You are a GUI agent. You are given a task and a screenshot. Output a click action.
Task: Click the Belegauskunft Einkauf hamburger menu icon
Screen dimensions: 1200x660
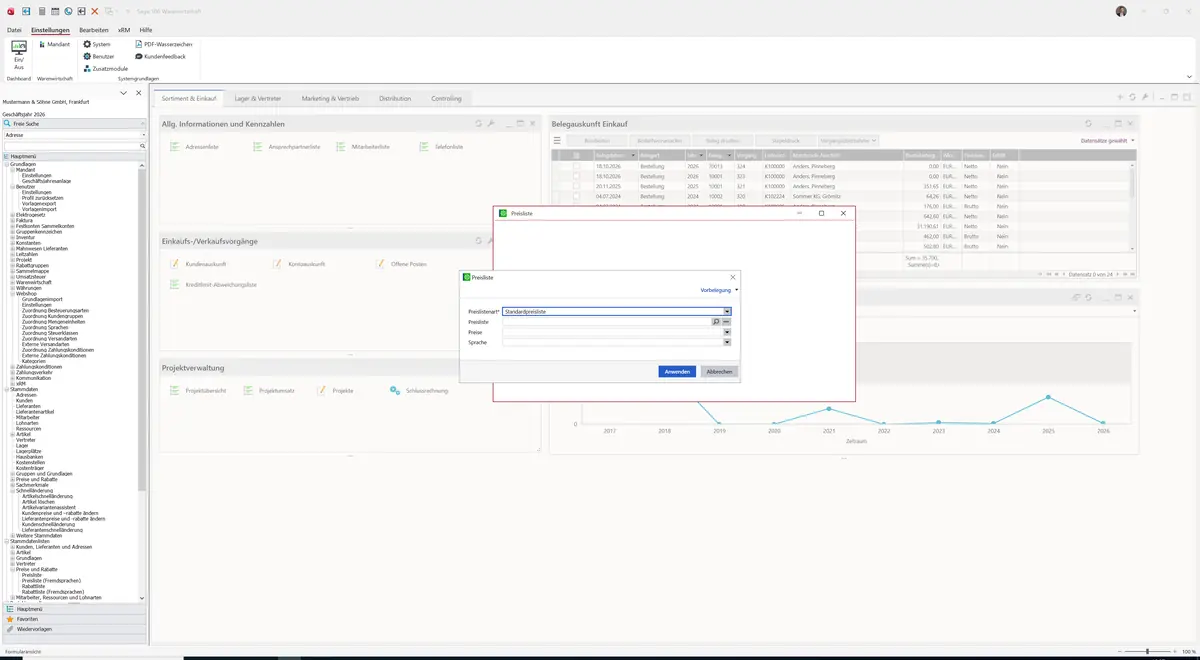557,141
